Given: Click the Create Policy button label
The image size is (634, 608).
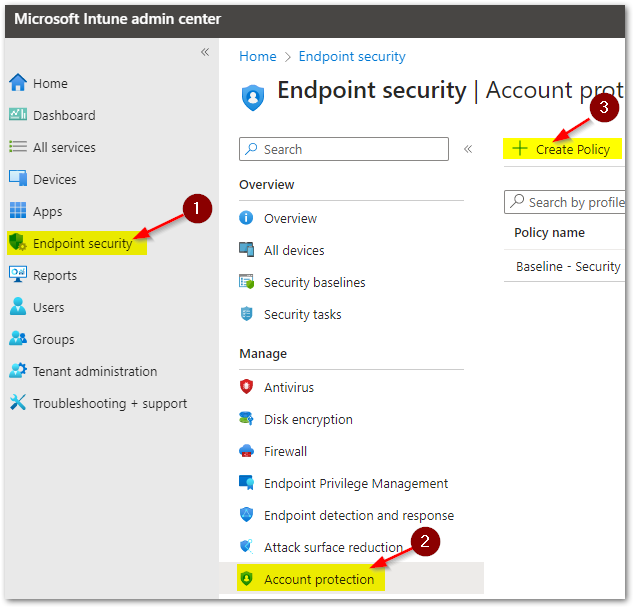Looking at the screenshot, I should click(573, 149).
